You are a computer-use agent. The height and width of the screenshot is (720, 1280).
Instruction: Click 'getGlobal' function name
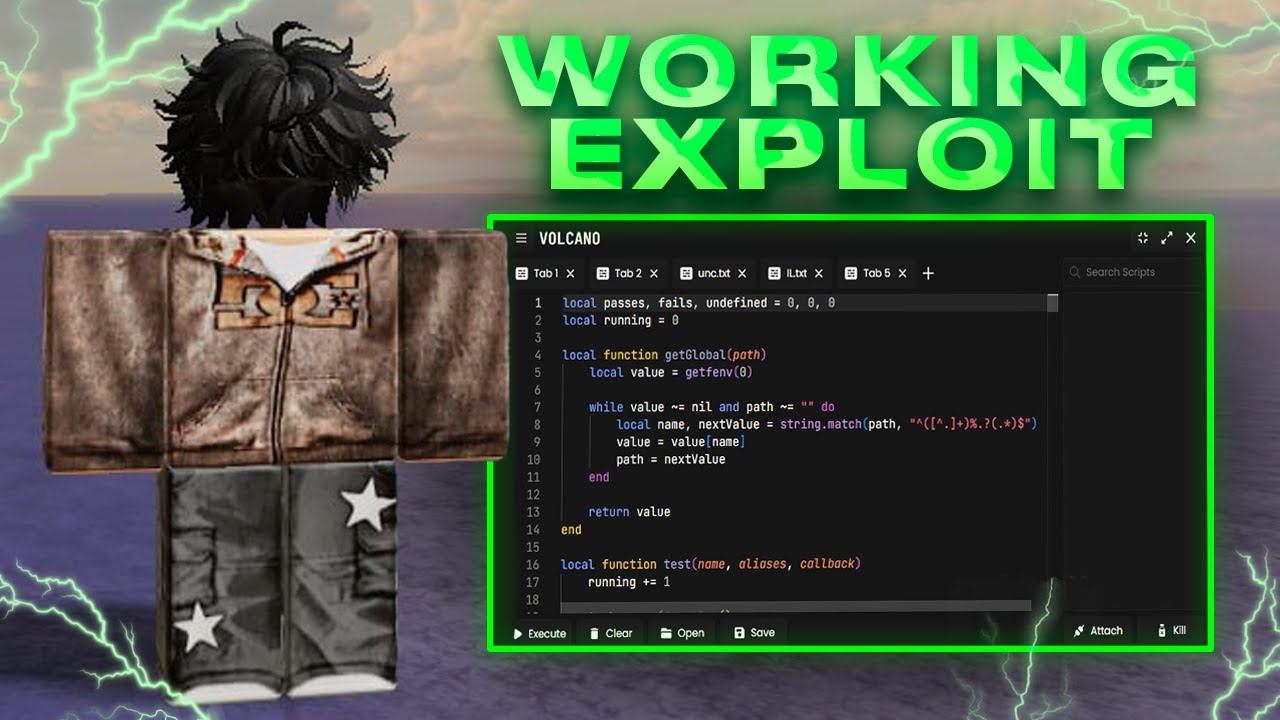coord(695,355)
